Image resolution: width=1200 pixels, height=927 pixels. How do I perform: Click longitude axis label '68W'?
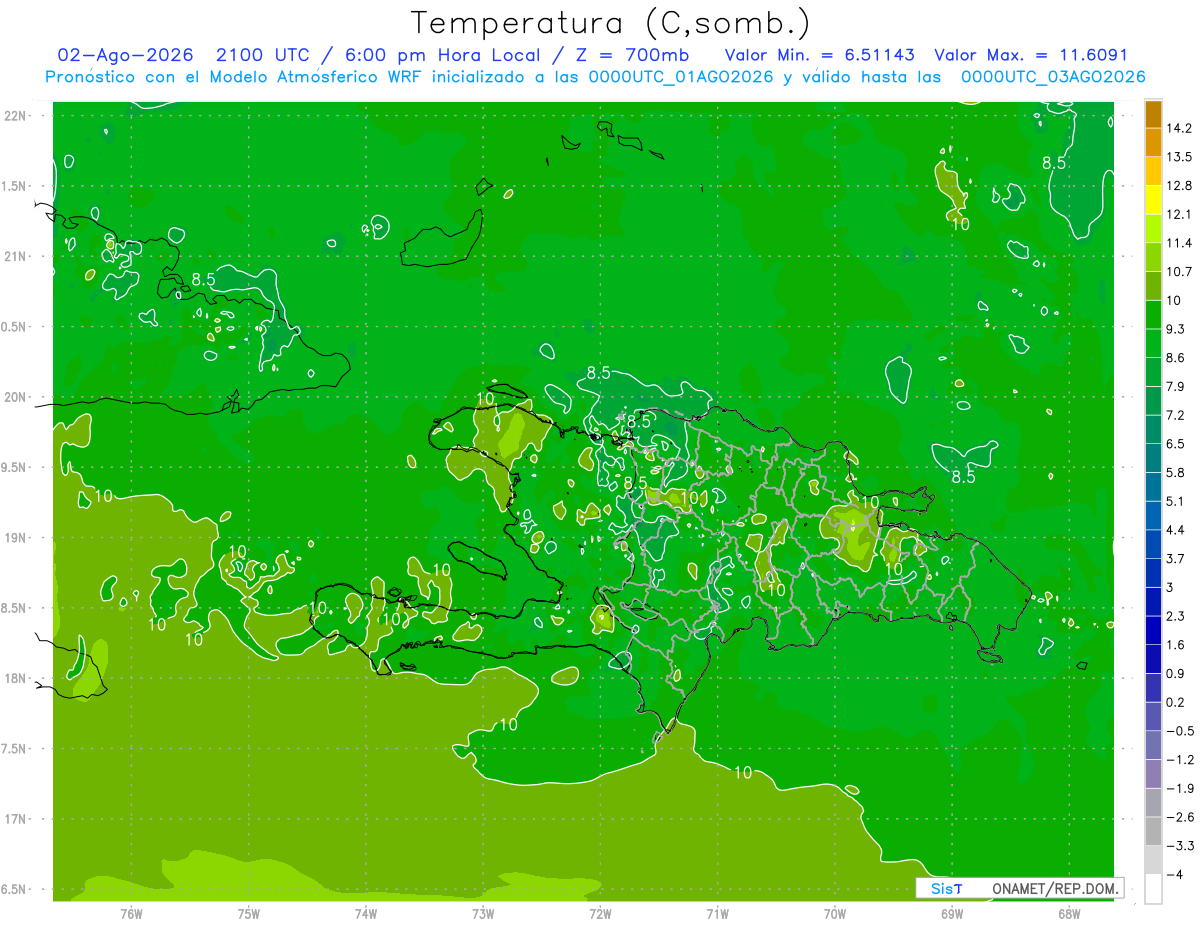pyautogui.click(x=1069, y=914)
